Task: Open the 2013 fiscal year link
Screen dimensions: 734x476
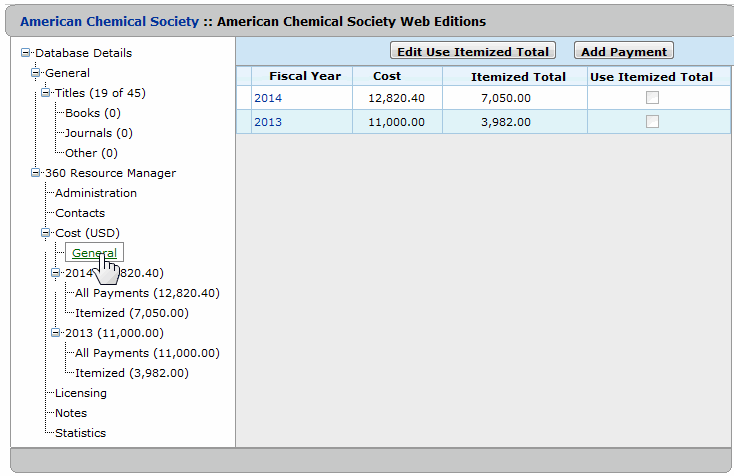Action: (x=268, y=121)
